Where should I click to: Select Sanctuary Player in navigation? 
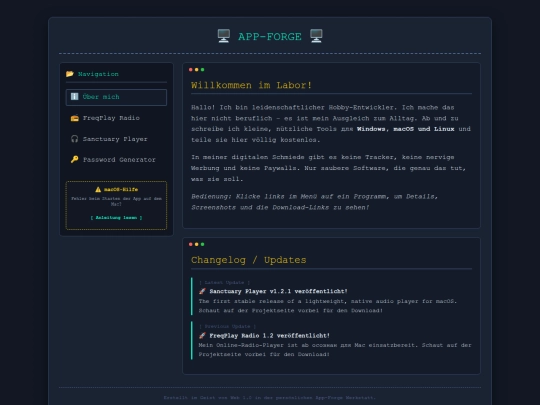point(116,139)
